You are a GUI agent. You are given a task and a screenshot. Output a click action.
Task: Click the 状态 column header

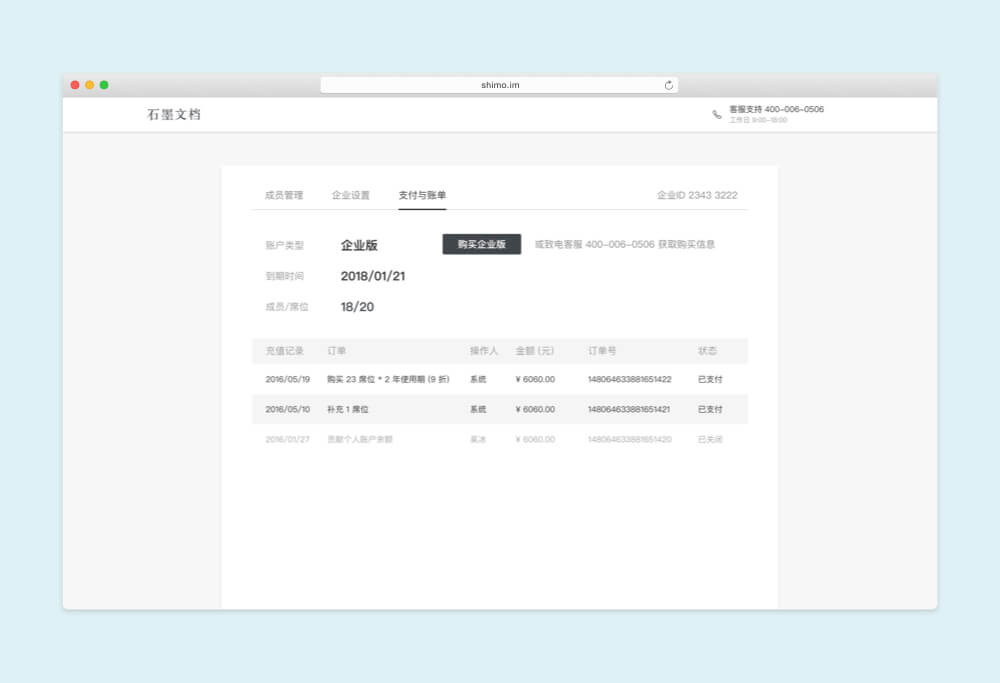point(707,351)
